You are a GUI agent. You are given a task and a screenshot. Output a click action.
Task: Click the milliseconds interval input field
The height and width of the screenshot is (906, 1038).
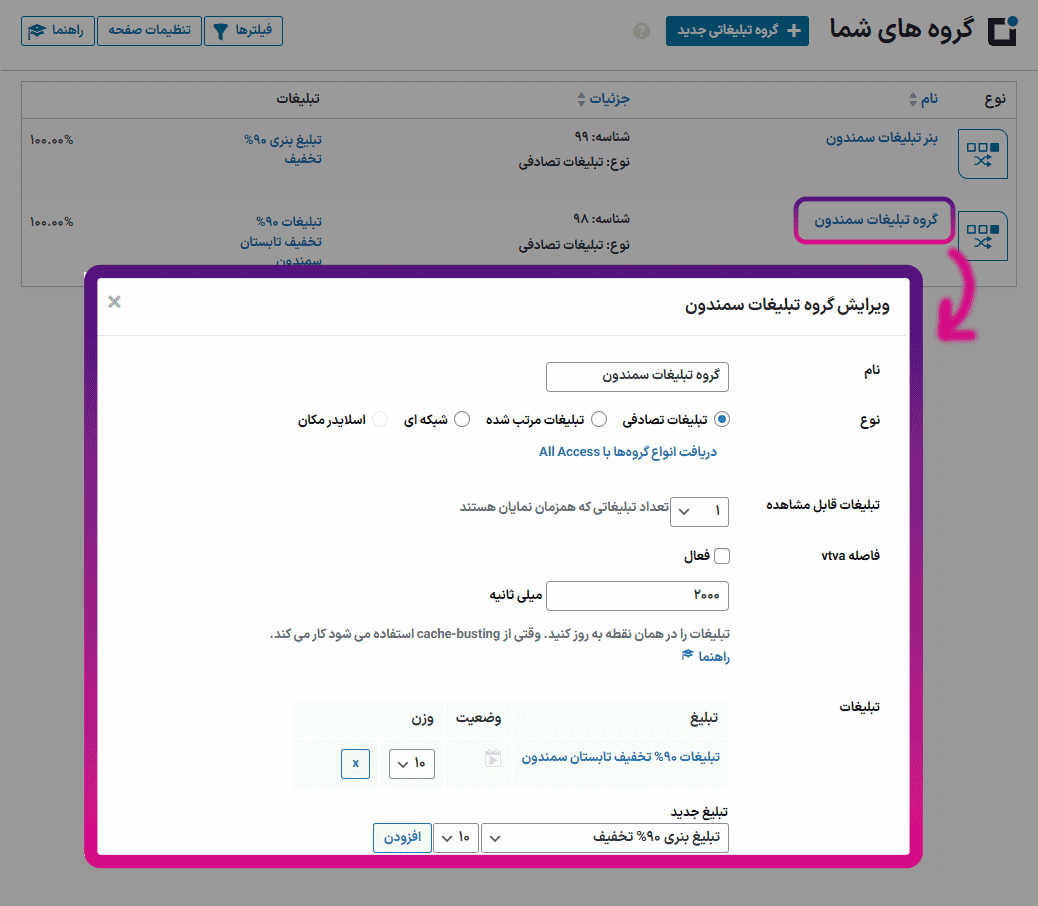(637, 596)
